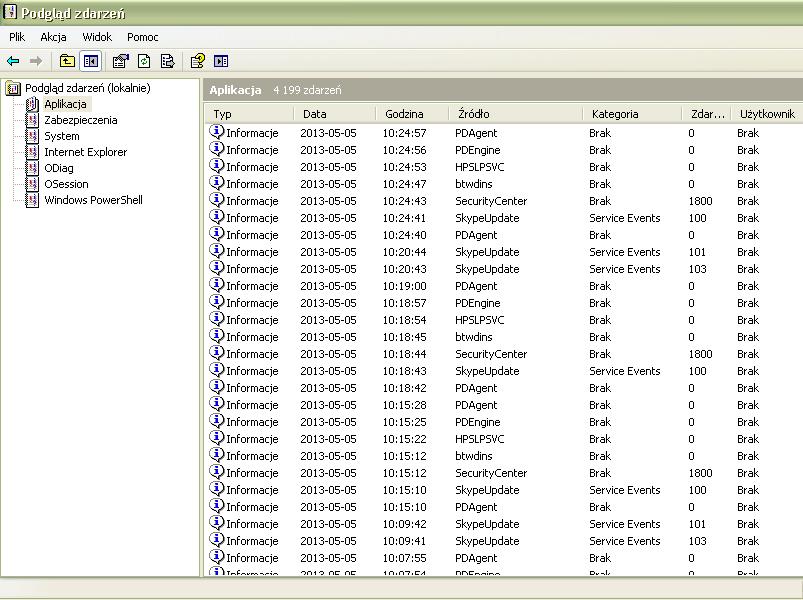Click the info icon of the 10:09:42 event

(x=217, y=523)
